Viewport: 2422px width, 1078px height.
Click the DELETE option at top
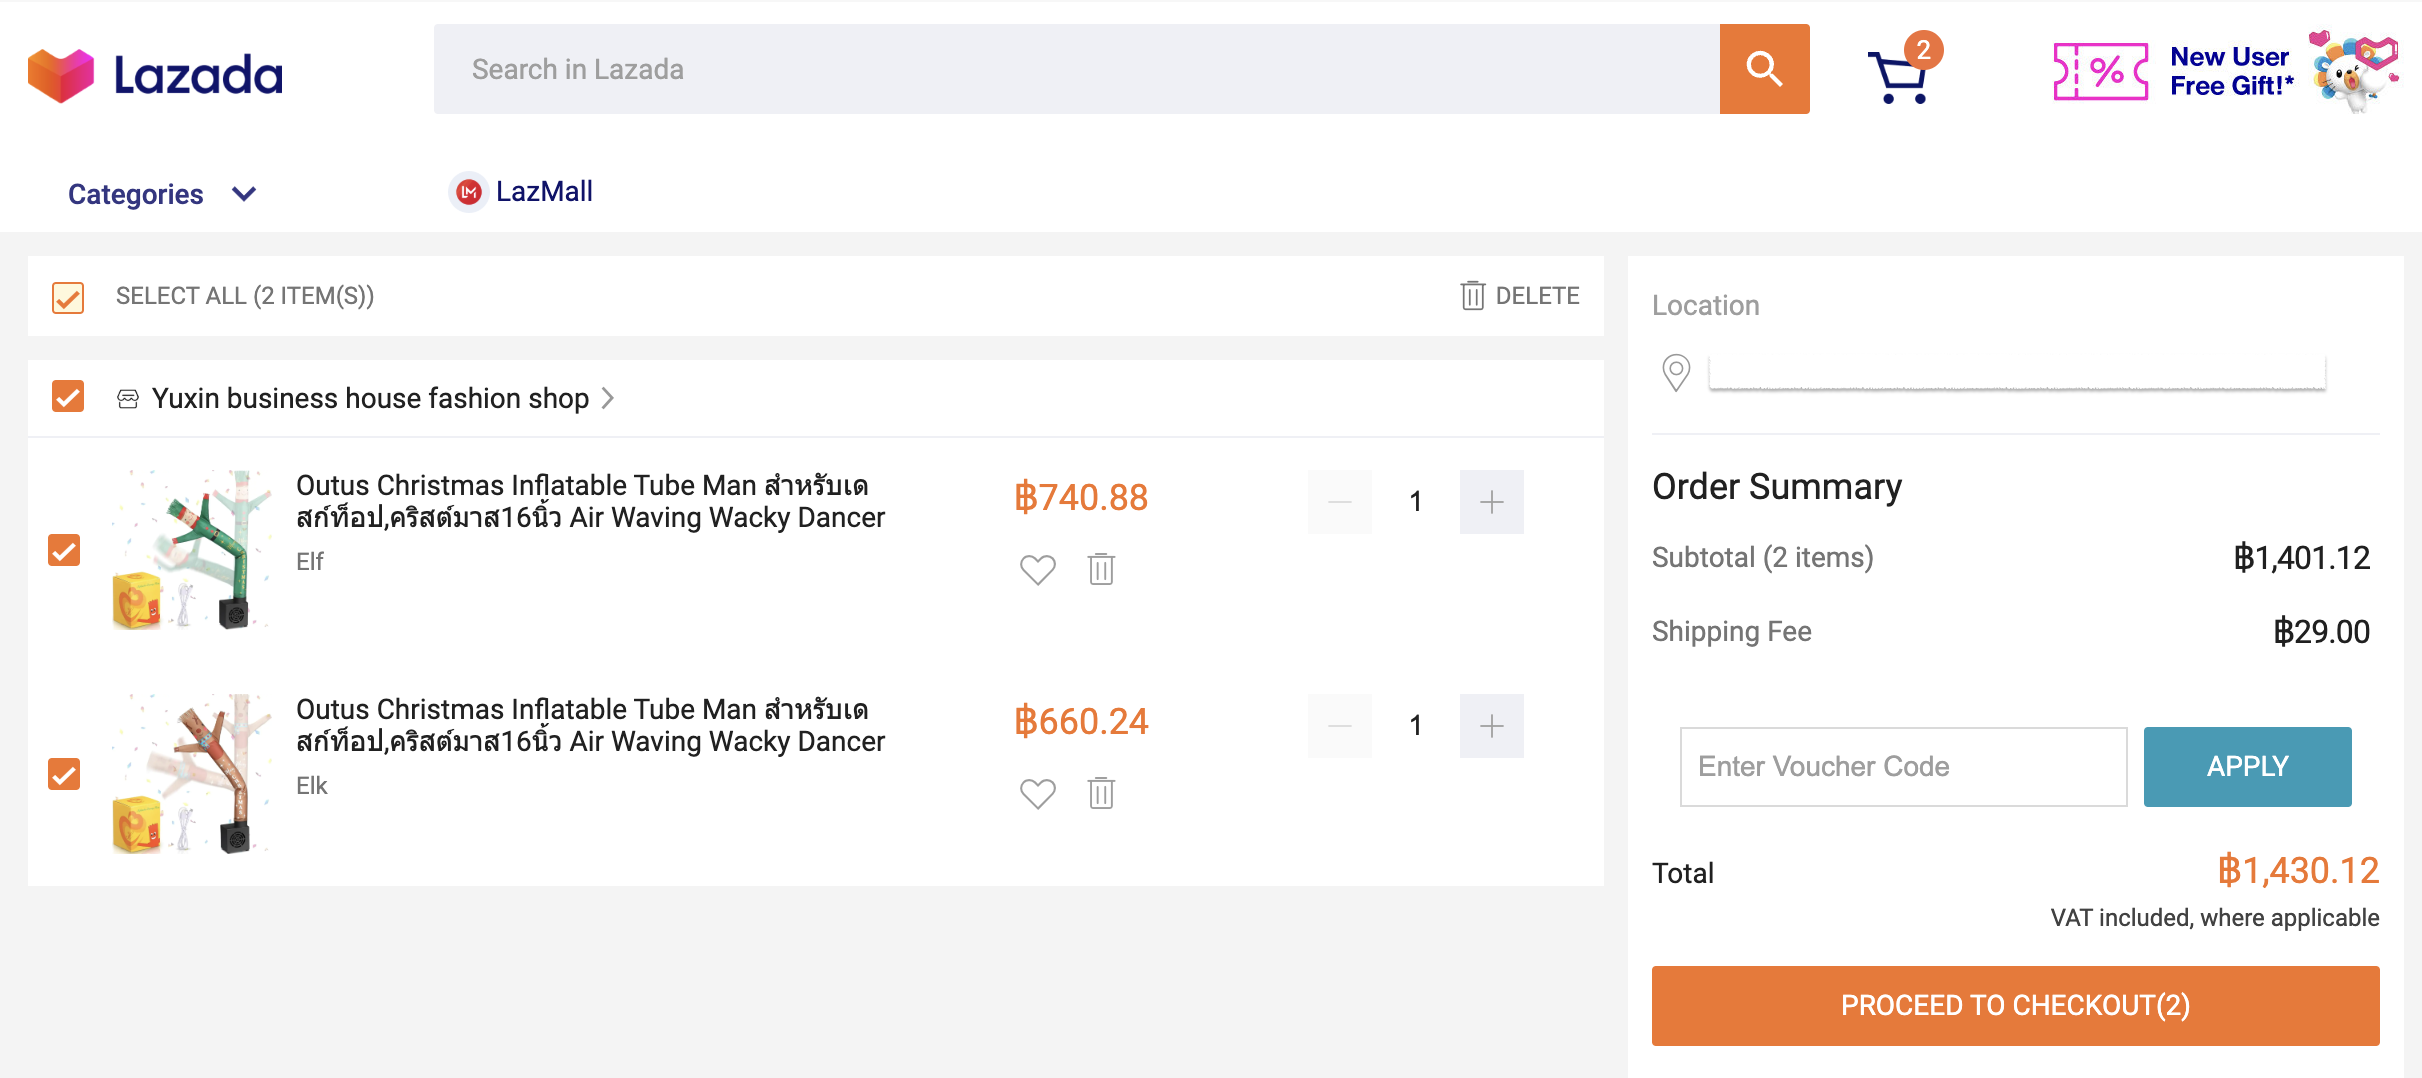(x=1520, y=296)
